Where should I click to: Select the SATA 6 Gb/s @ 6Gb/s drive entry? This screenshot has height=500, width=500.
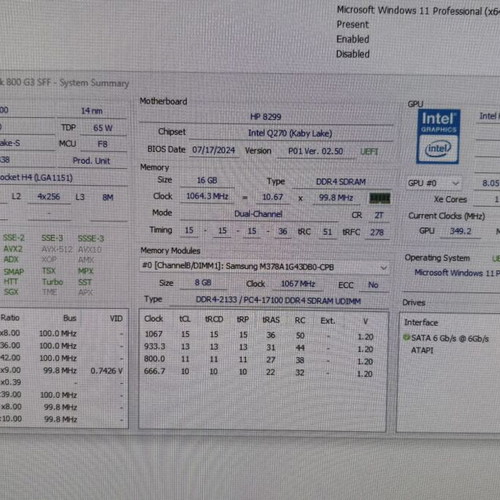click(450, 338)
